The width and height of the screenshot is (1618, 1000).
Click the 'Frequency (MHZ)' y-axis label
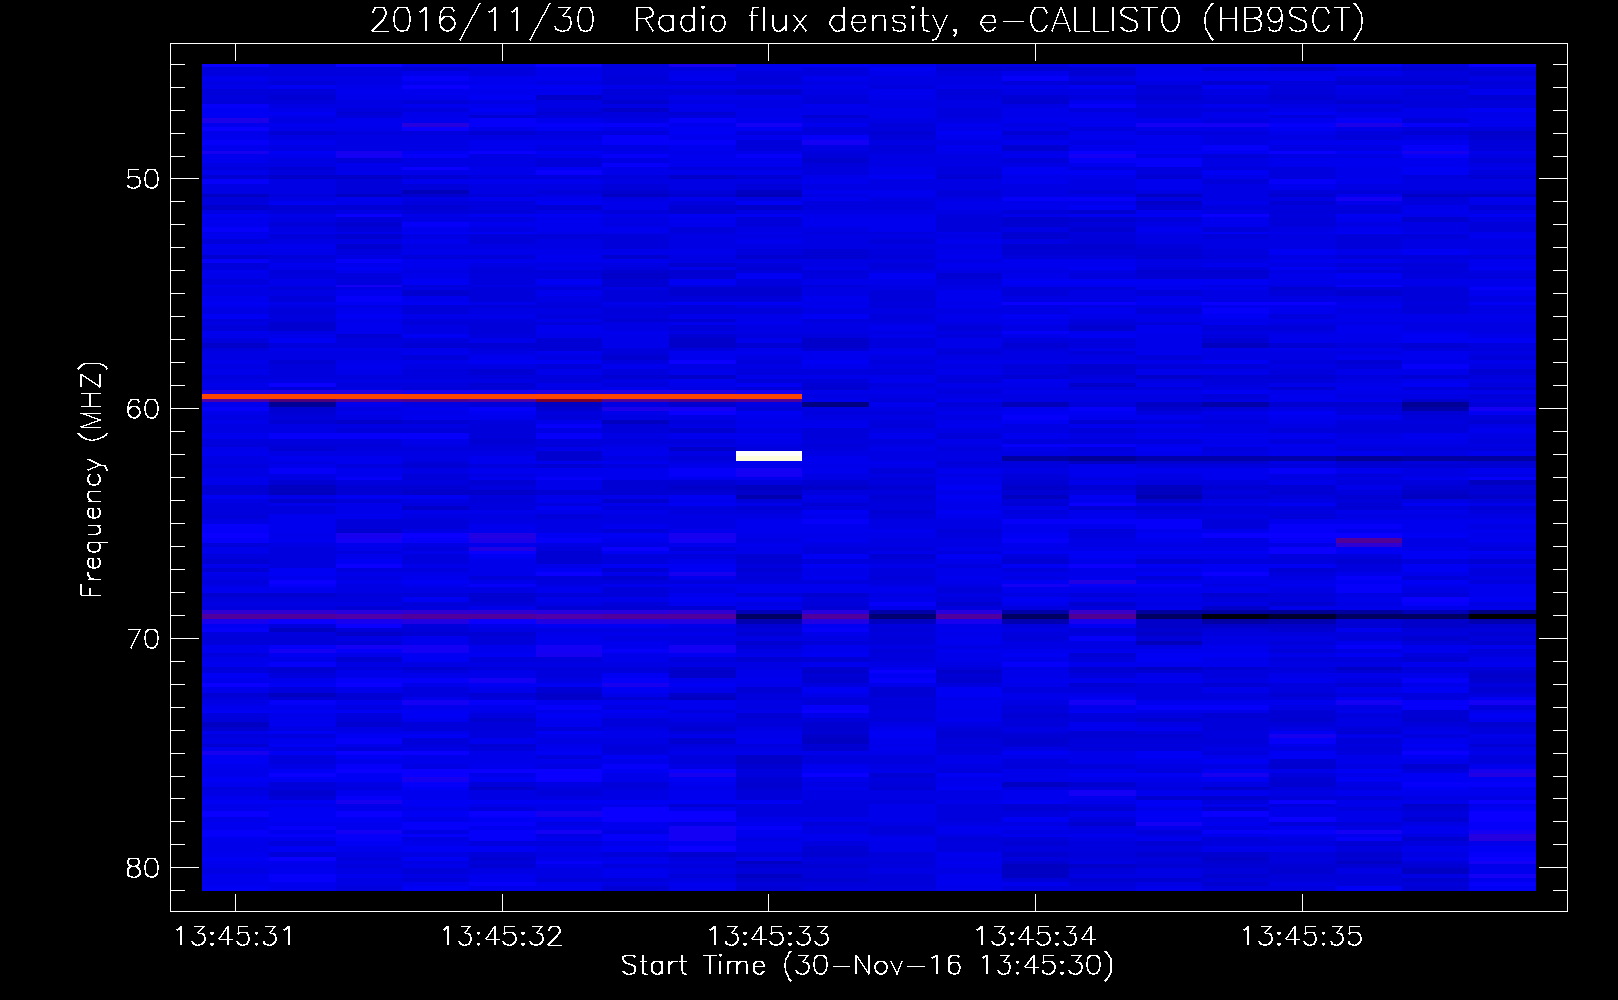92,479
